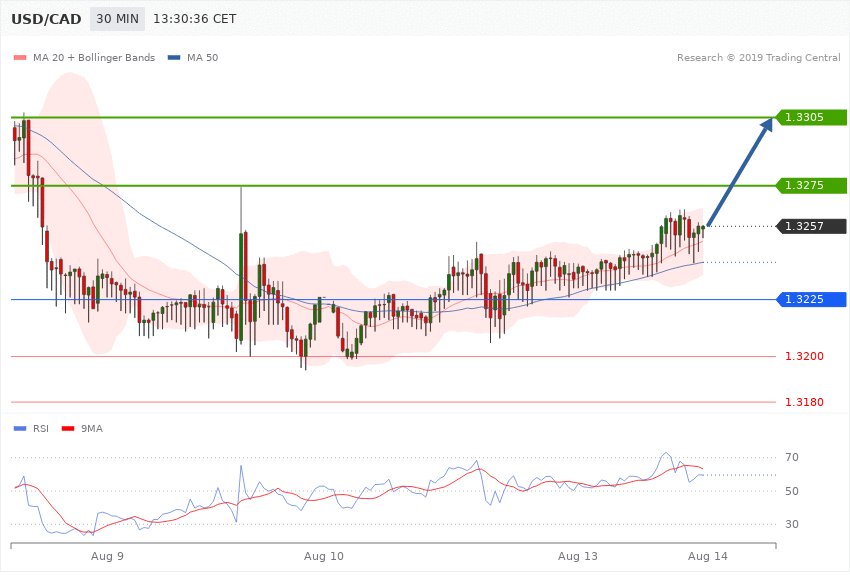Click the Aug 10 date label
850x576 pixels.
(x=324, y=556)
